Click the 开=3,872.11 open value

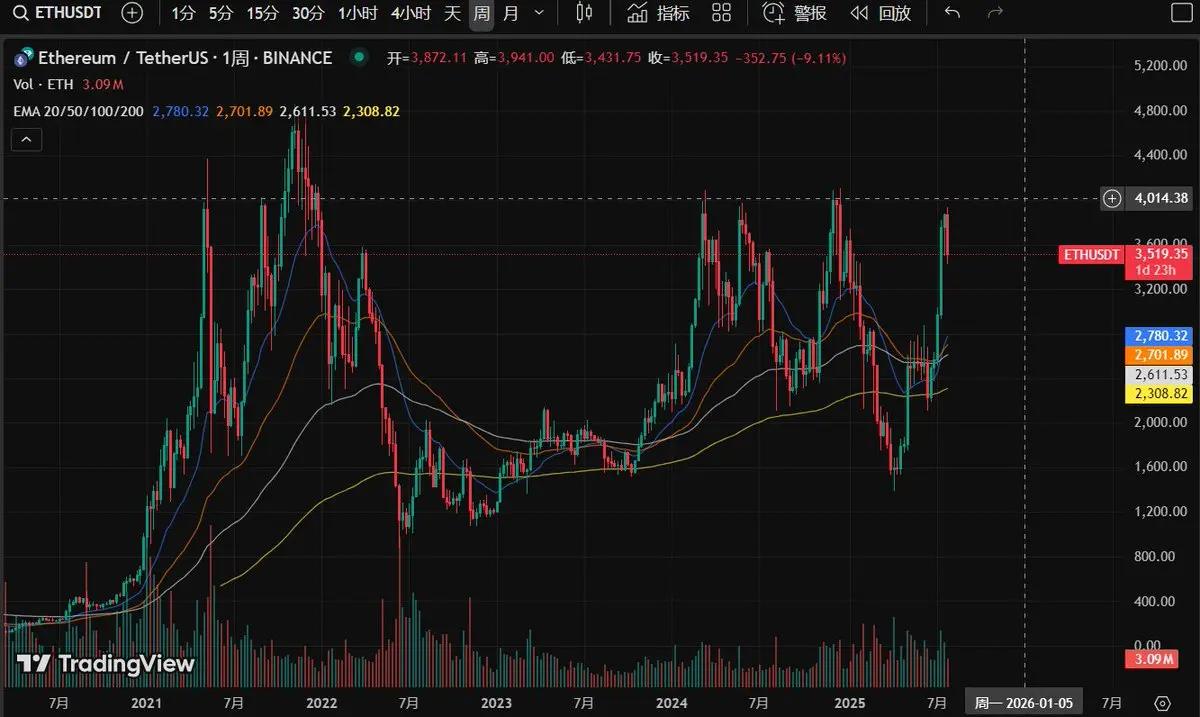(x=427, y=59)
